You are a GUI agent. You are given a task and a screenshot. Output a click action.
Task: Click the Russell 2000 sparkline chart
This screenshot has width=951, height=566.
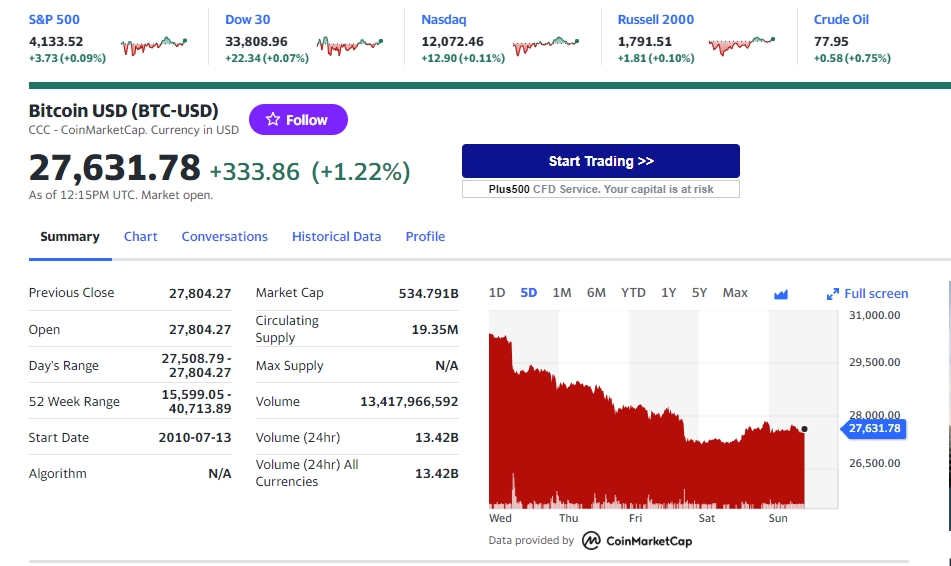pyautogui.click(x=742, y=45)
